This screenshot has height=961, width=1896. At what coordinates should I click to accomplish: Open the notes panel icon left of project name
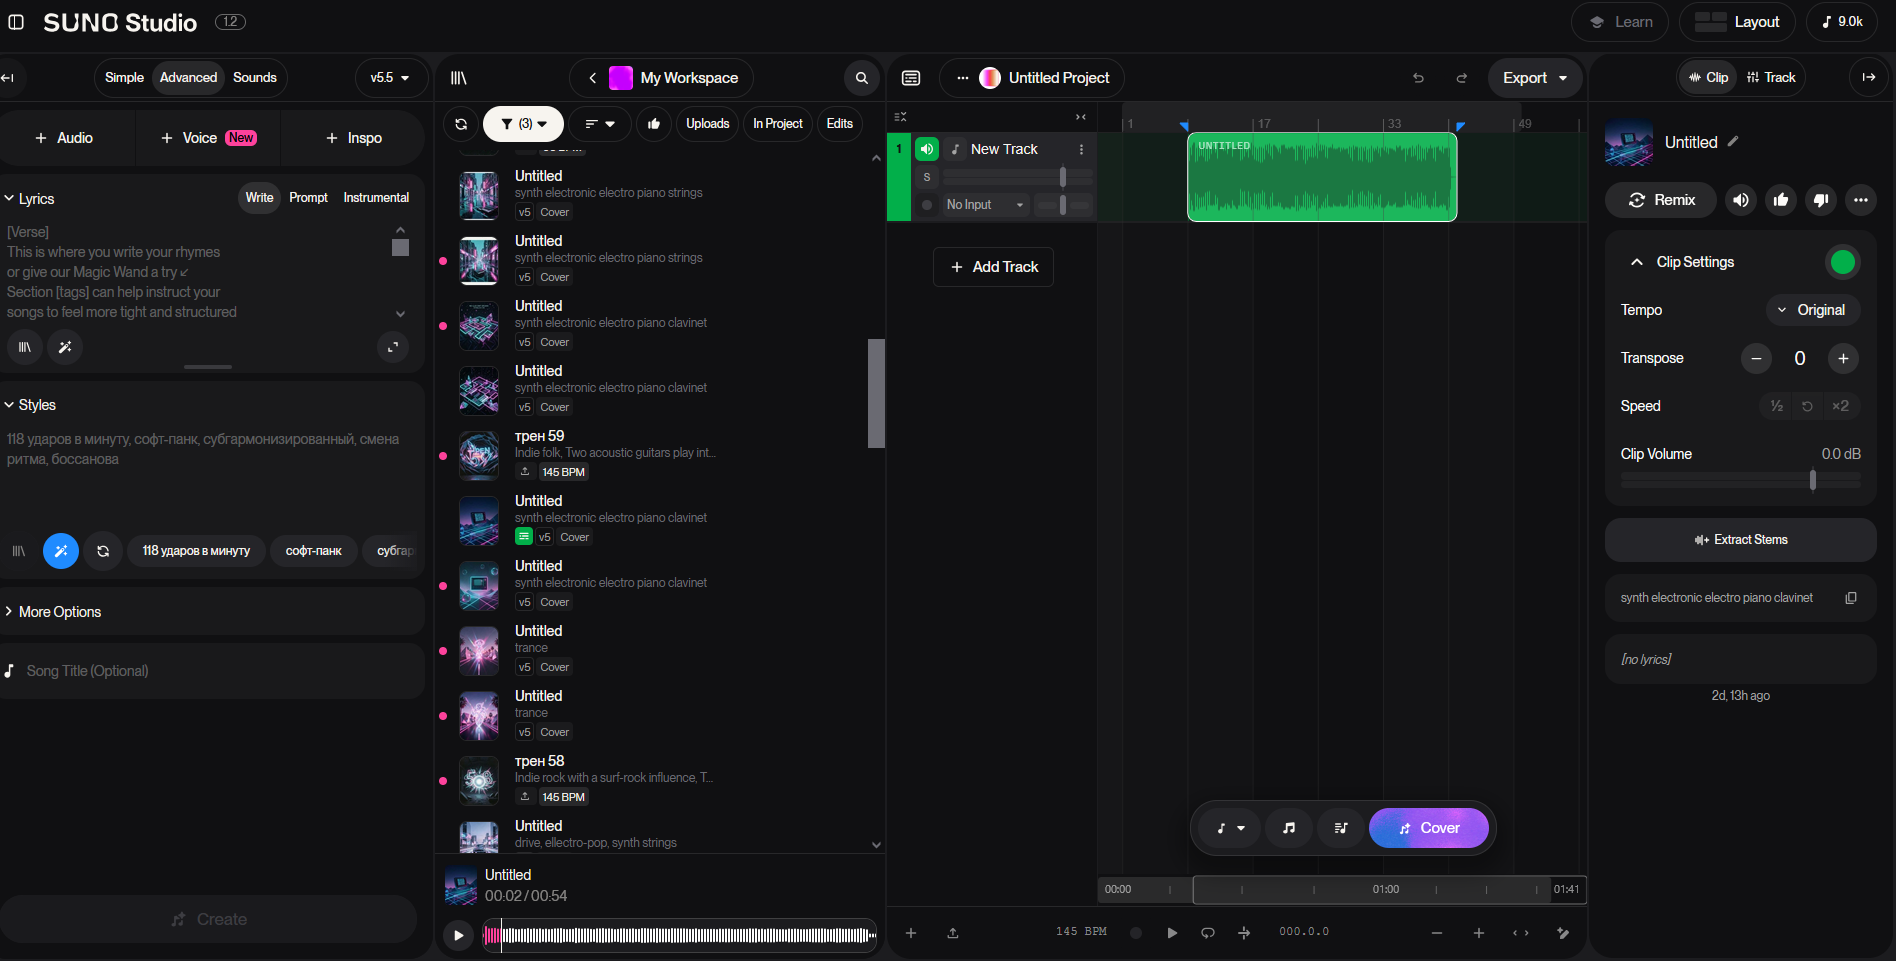(x=911, y=78)
